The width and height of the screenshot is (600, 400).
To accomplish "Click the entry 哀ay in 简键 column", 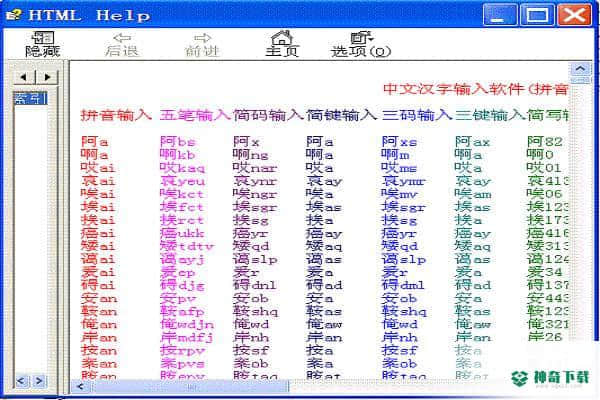I will coord(324,181).
